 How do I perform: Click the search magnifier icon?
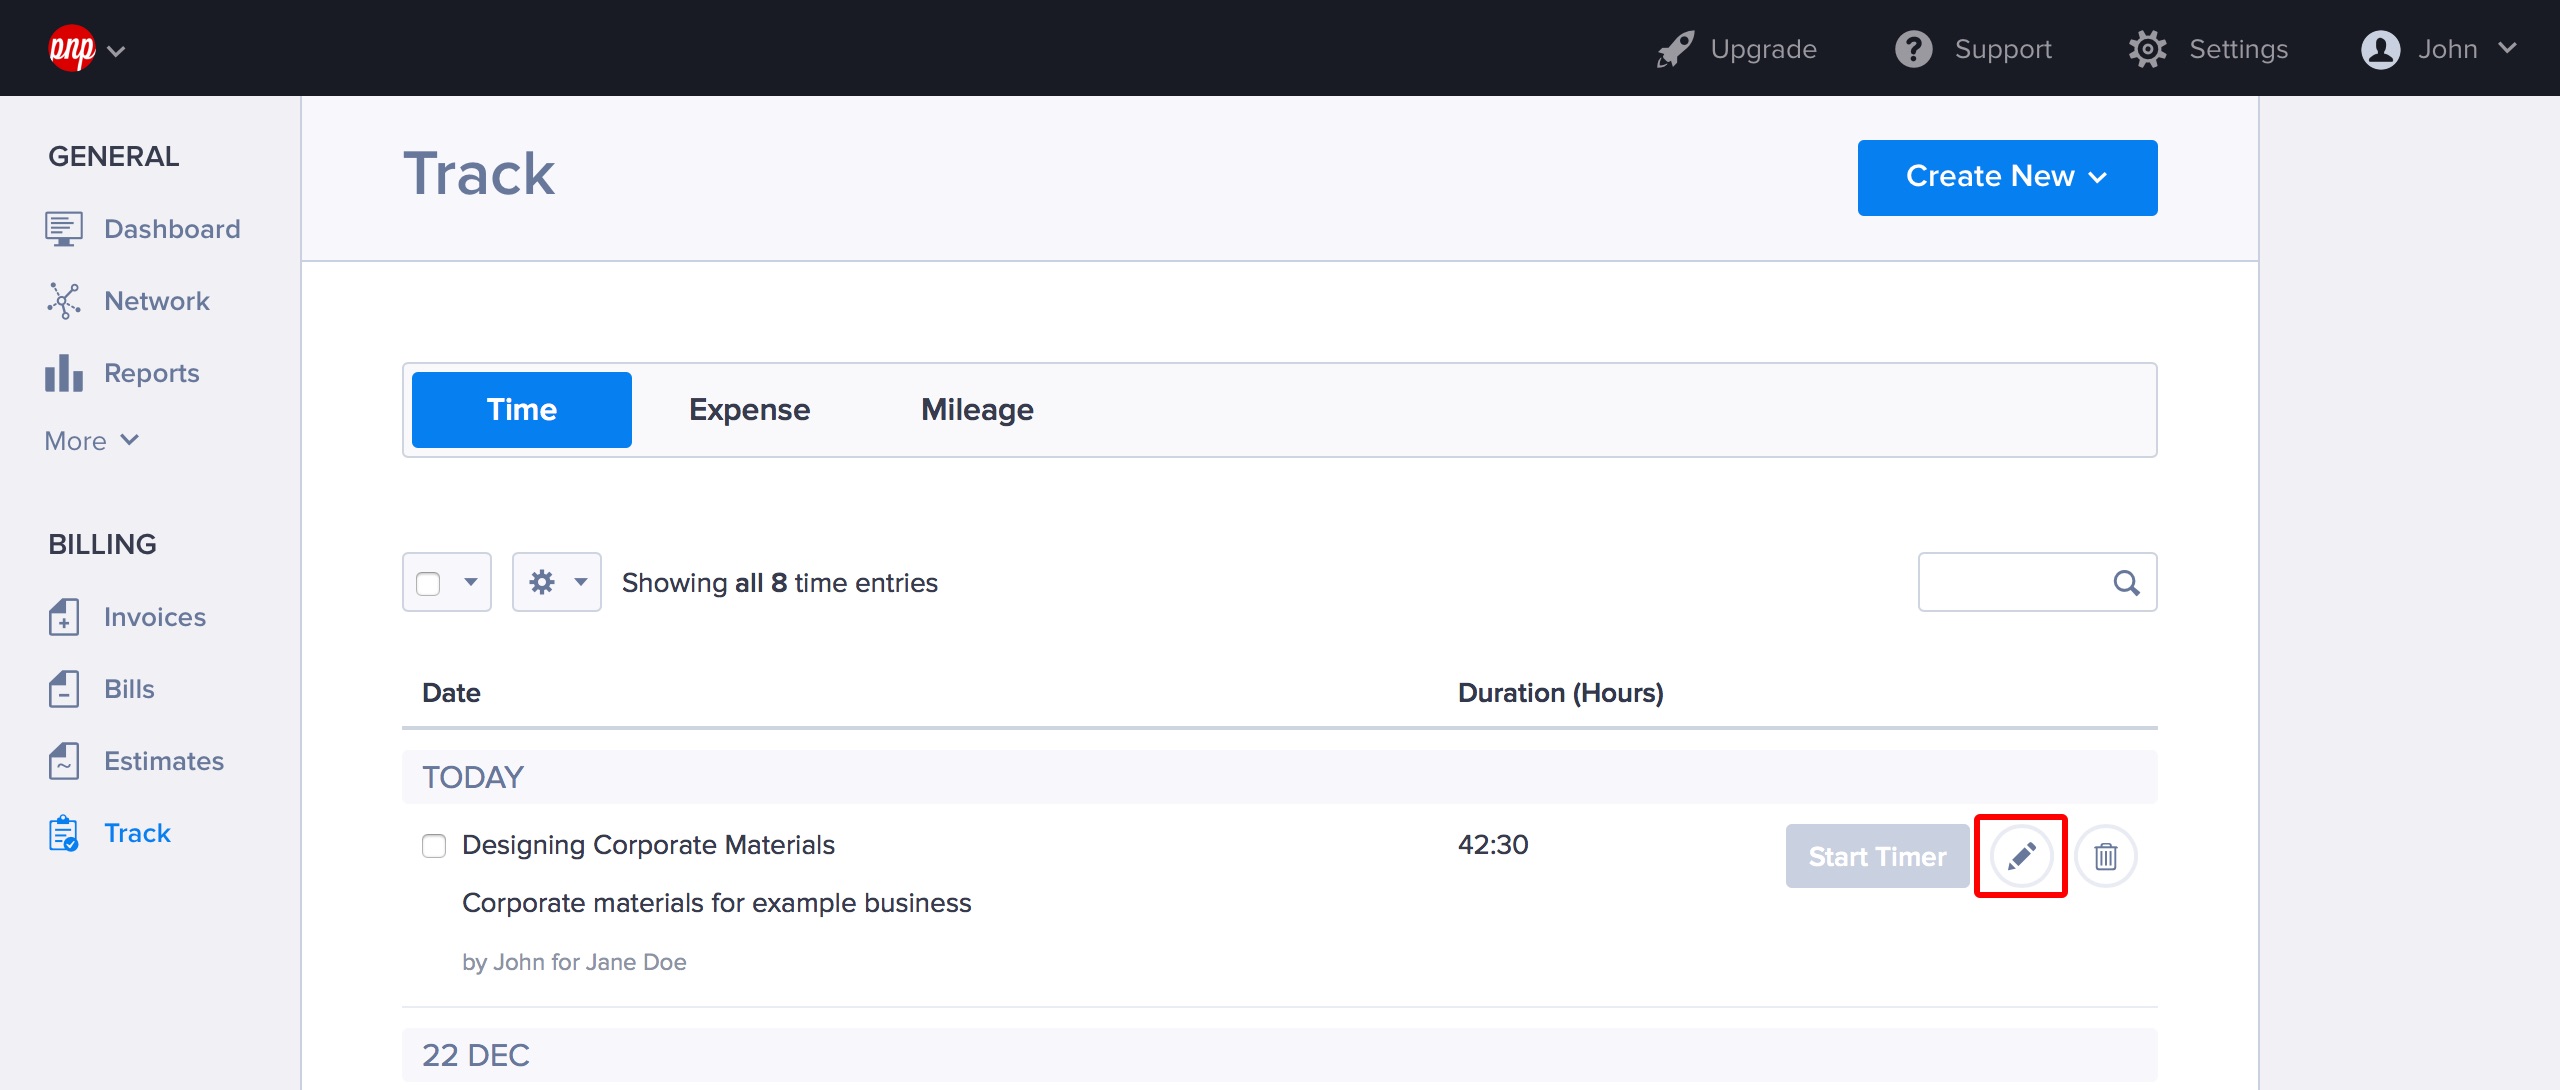2126,583
